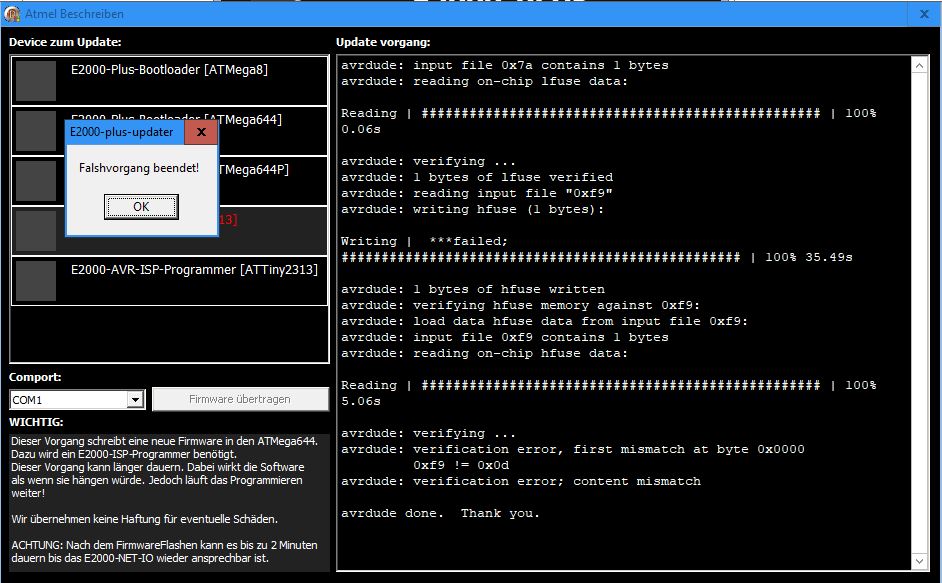Click OK in the E2000-plus-updater dialog
The width and height of the screenshot is (942, 583).
[141, 207]
